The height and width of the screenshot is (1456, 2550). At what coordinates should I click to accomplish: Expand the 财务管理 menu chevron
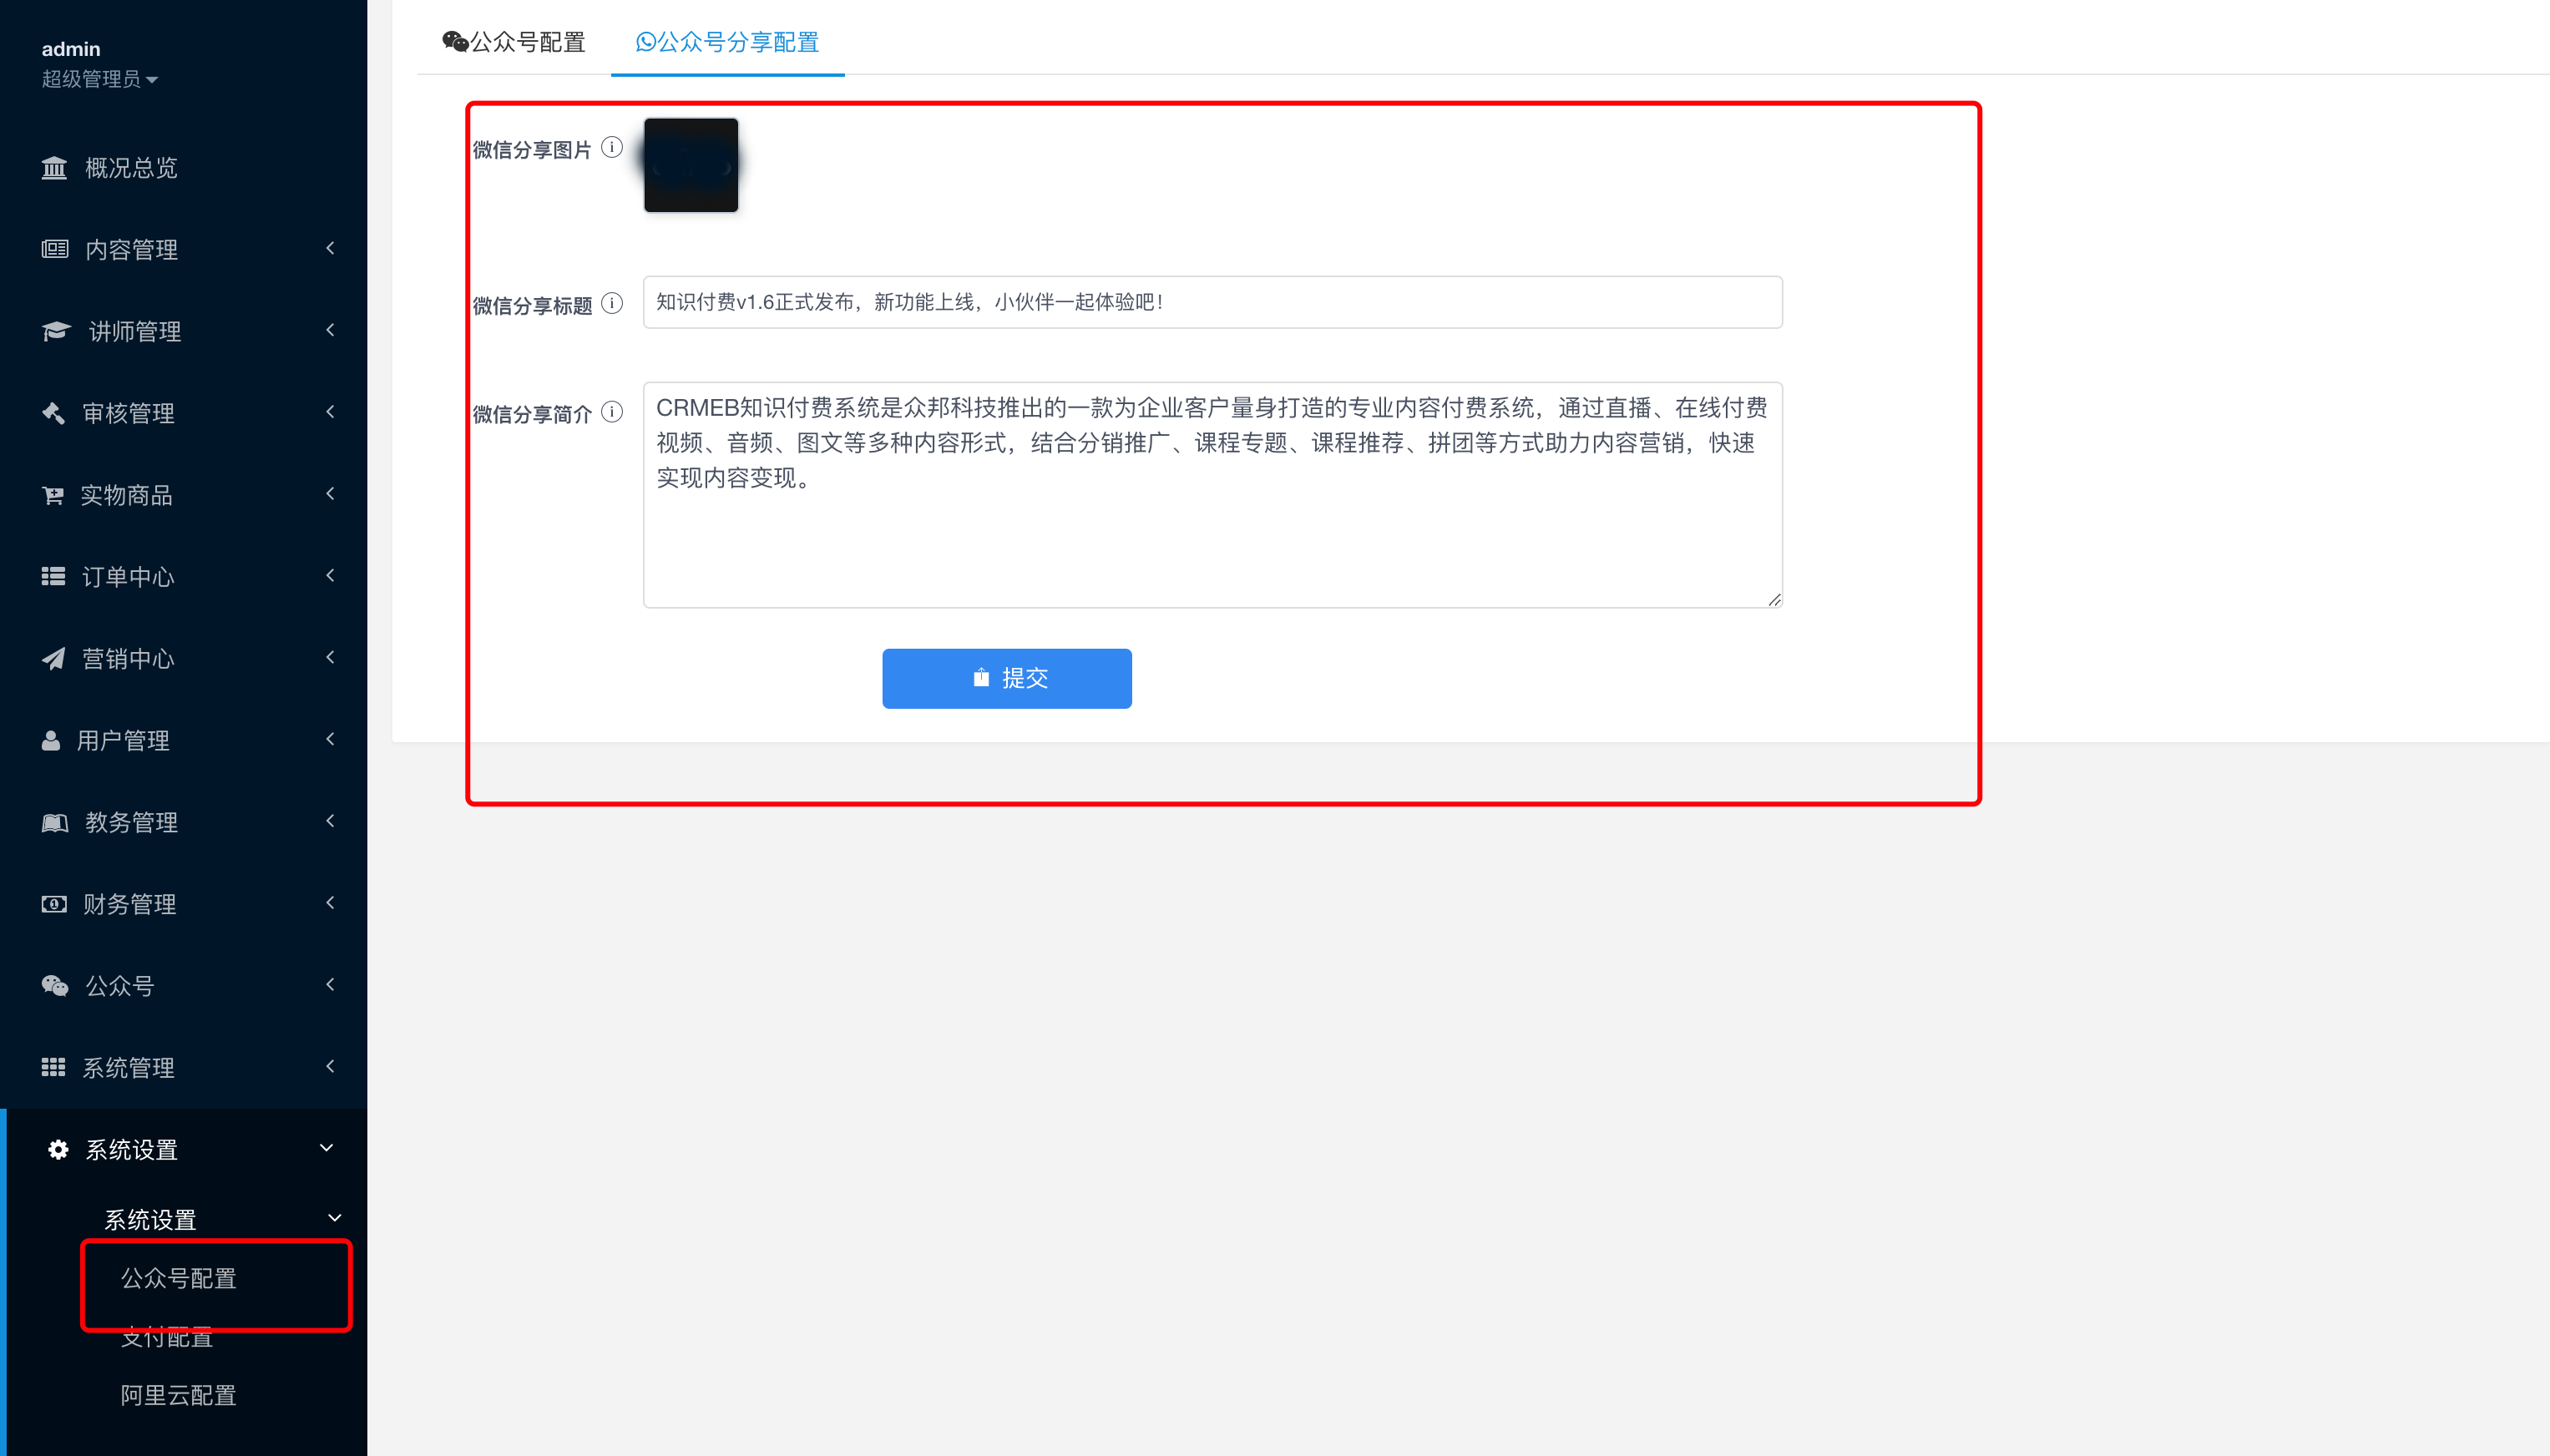click(330, 903)
